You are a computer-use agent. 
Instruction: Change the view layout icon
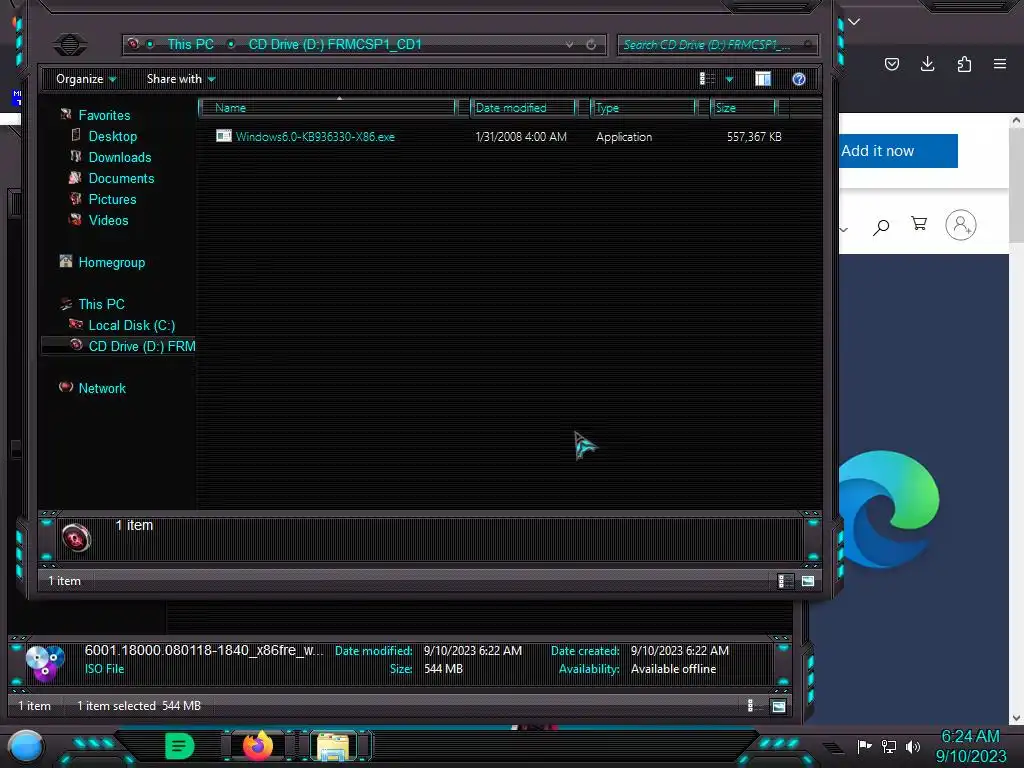(x=707, y=79)
